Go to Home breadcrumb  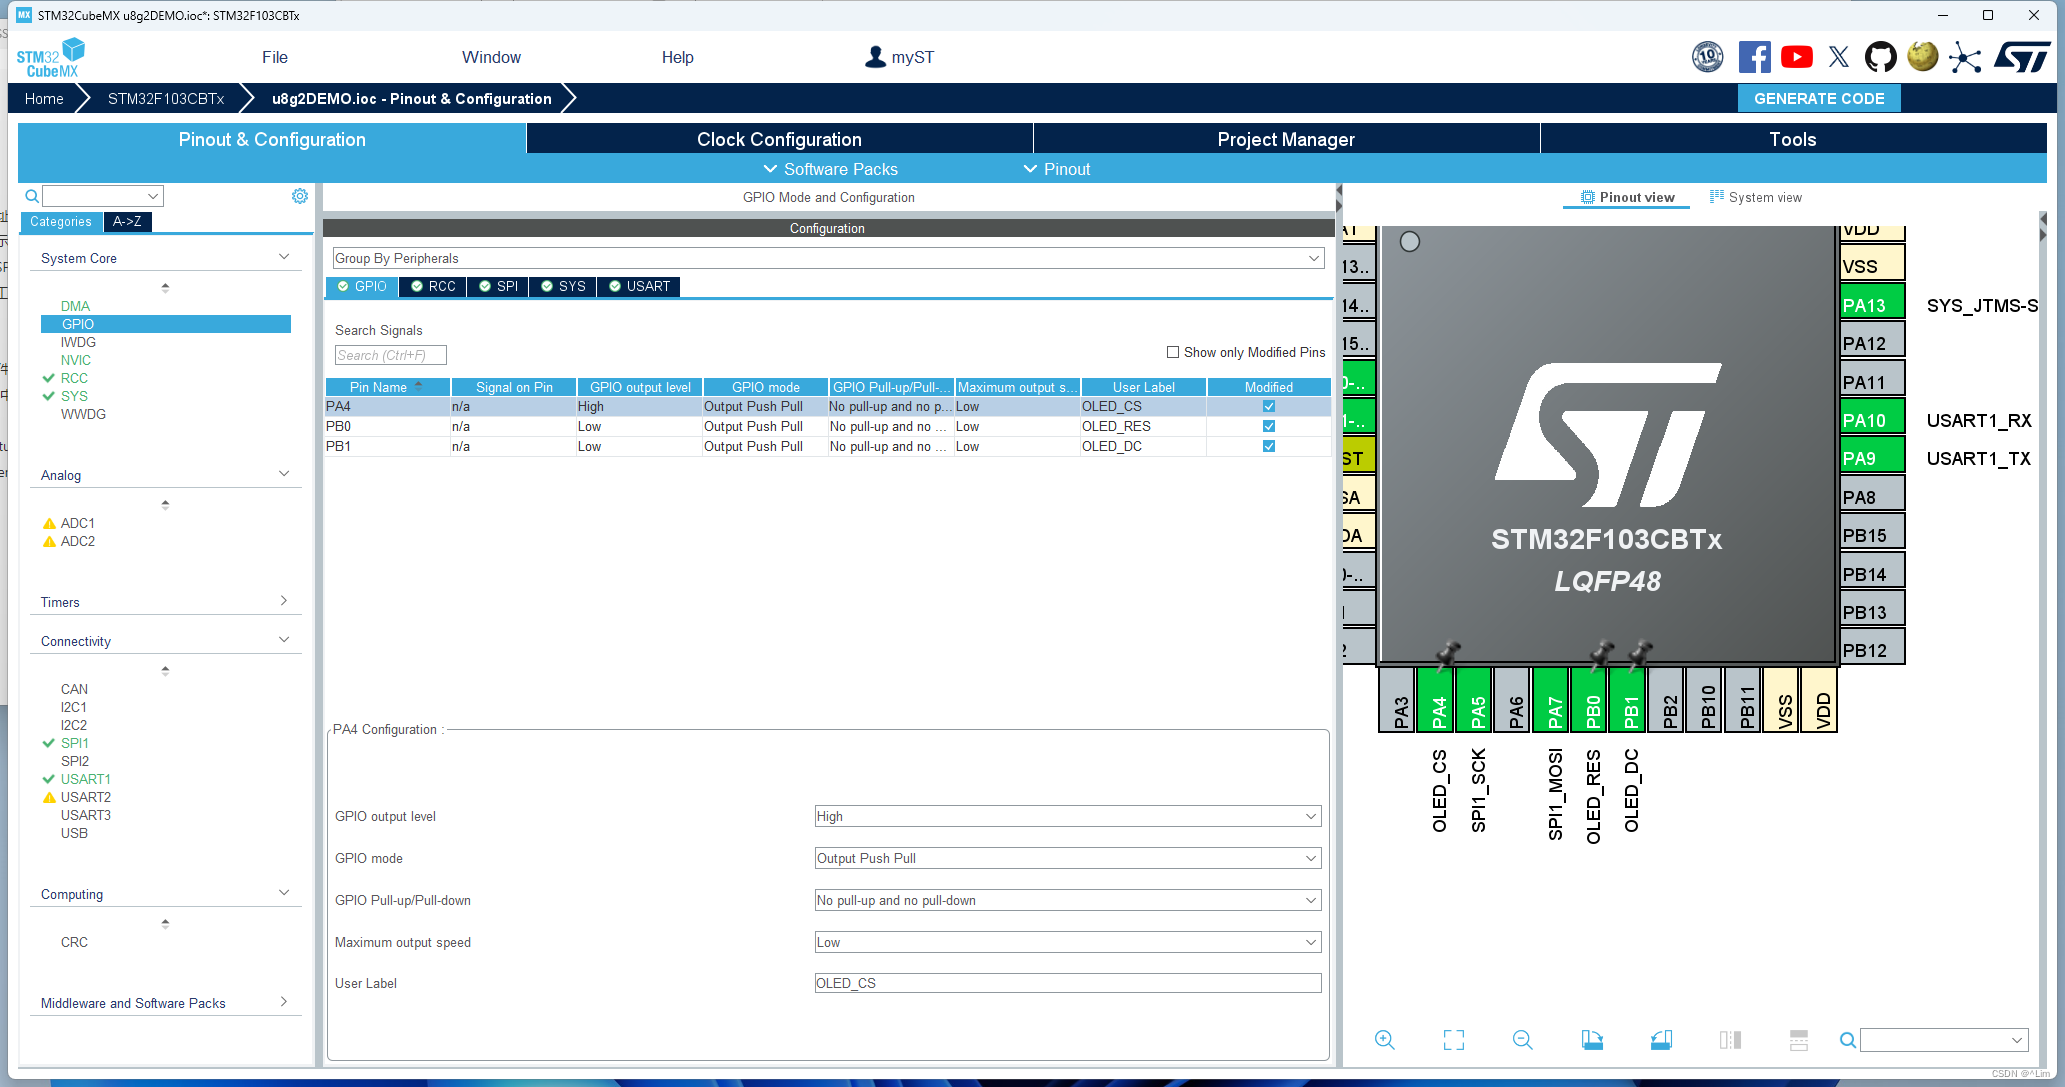pos(44,98)
